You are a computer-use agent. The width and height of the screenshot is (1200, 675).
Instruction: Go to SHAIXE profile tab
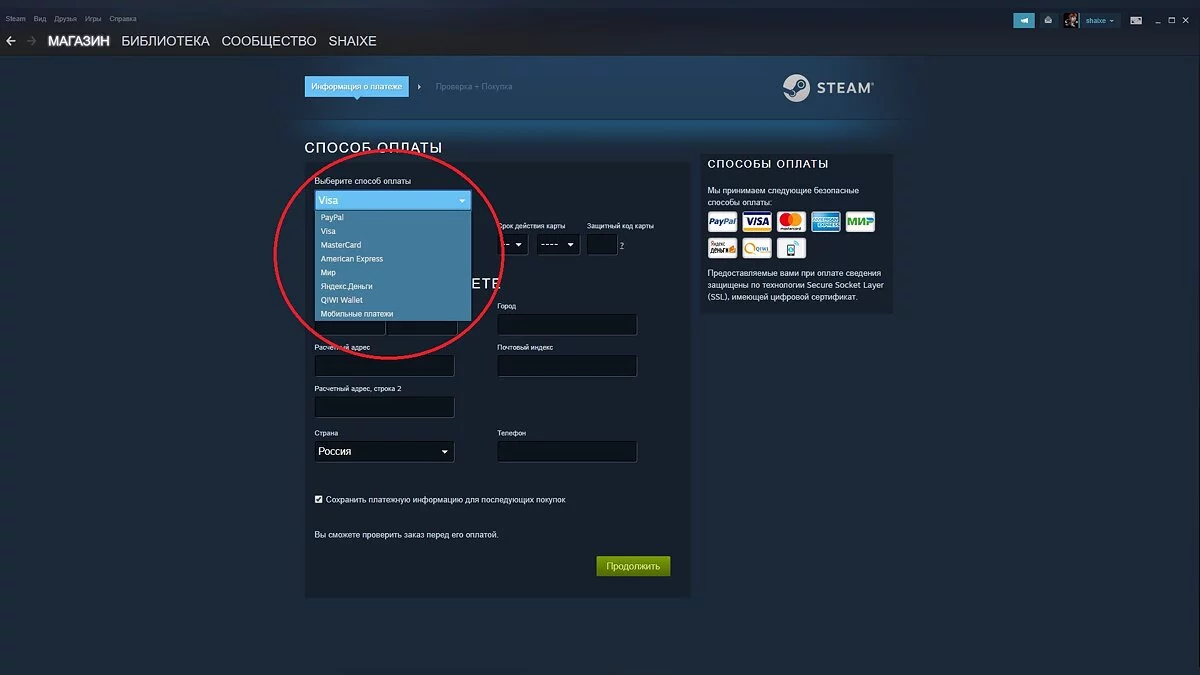tap(353, 41)
